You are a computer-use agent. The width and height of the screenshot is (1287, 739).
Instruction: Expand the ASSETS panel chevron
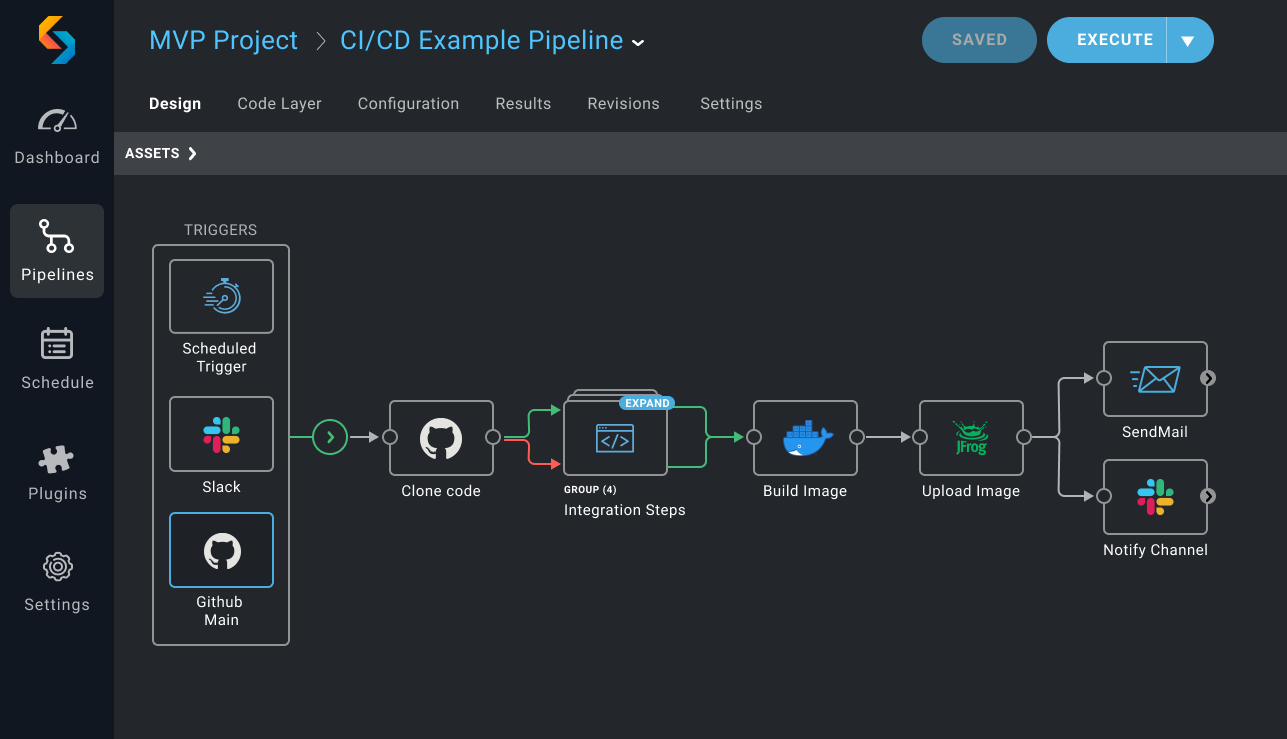(192, 153)
